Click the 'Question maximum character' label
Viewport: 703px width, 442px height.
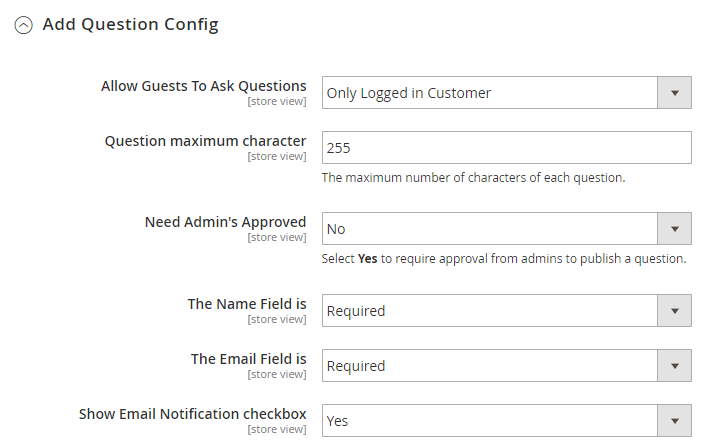[x=206, y=141]
